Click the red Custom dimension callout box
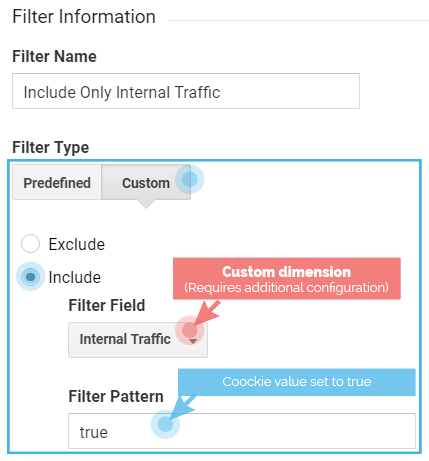 [287, 279]
